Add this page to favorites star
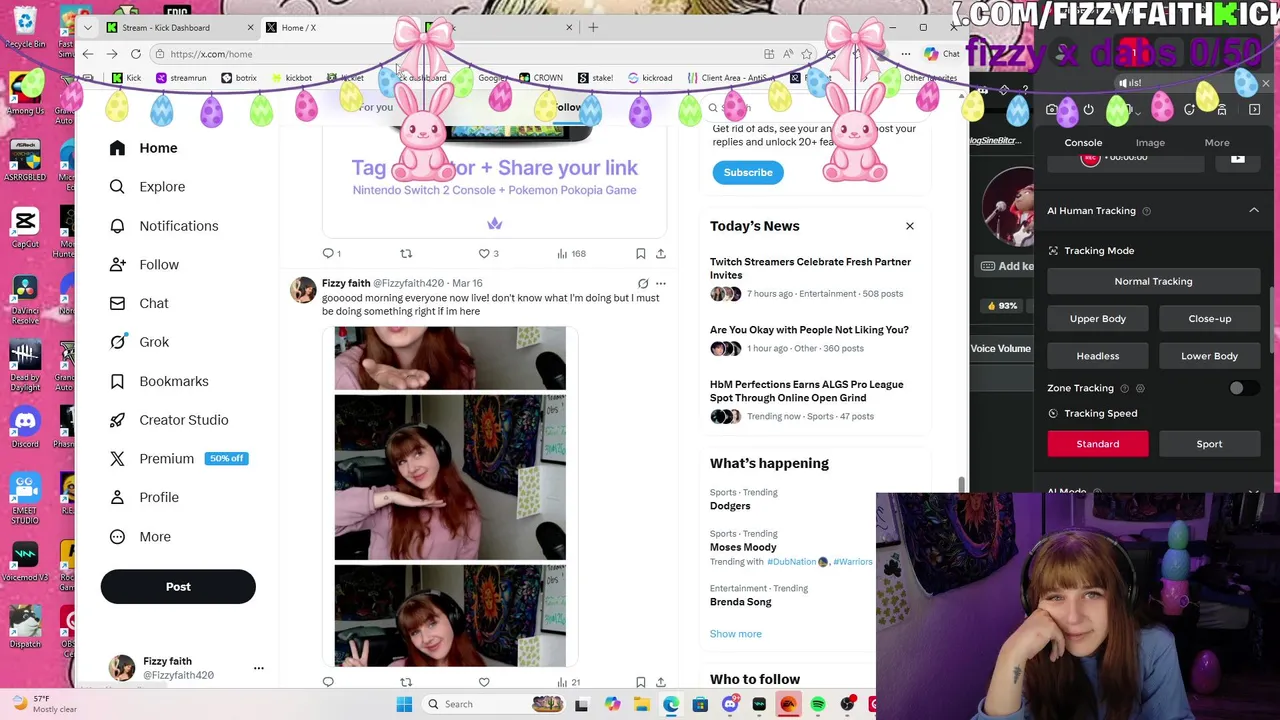Image resolution: width=1280 pixels, height=720 pixels. click(806, 54)
